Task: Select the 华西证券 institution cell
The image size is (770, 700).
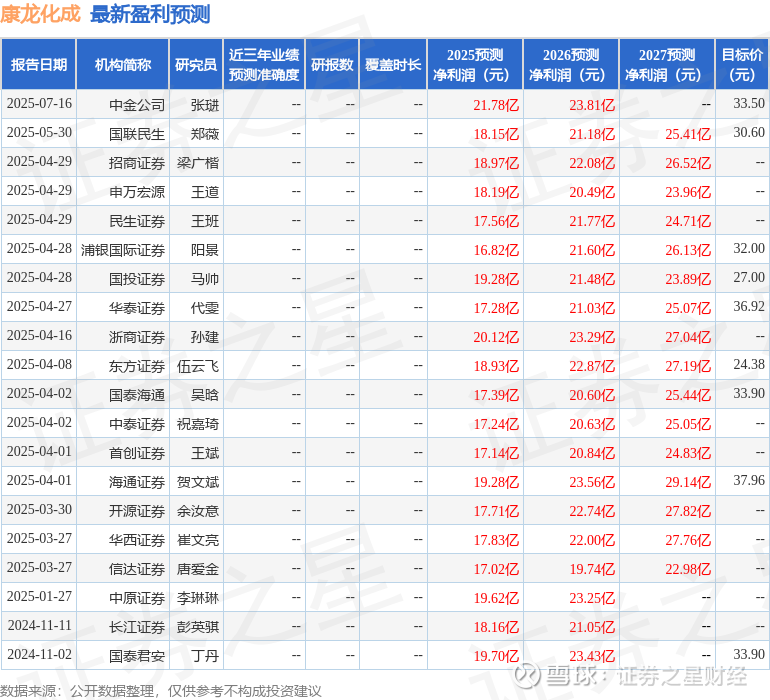Action: pyautogui.click(x=123, y=539)
